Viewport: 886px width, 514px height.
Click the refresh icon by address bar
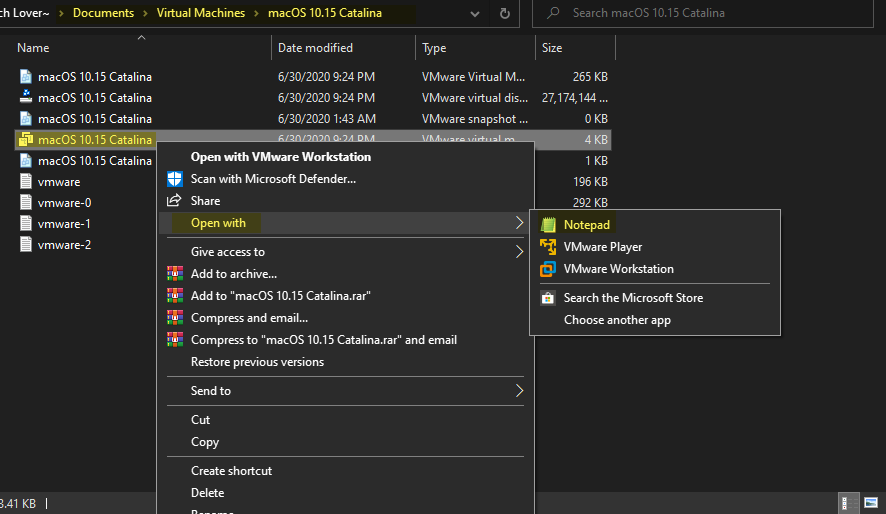click(x=505, y=13)
